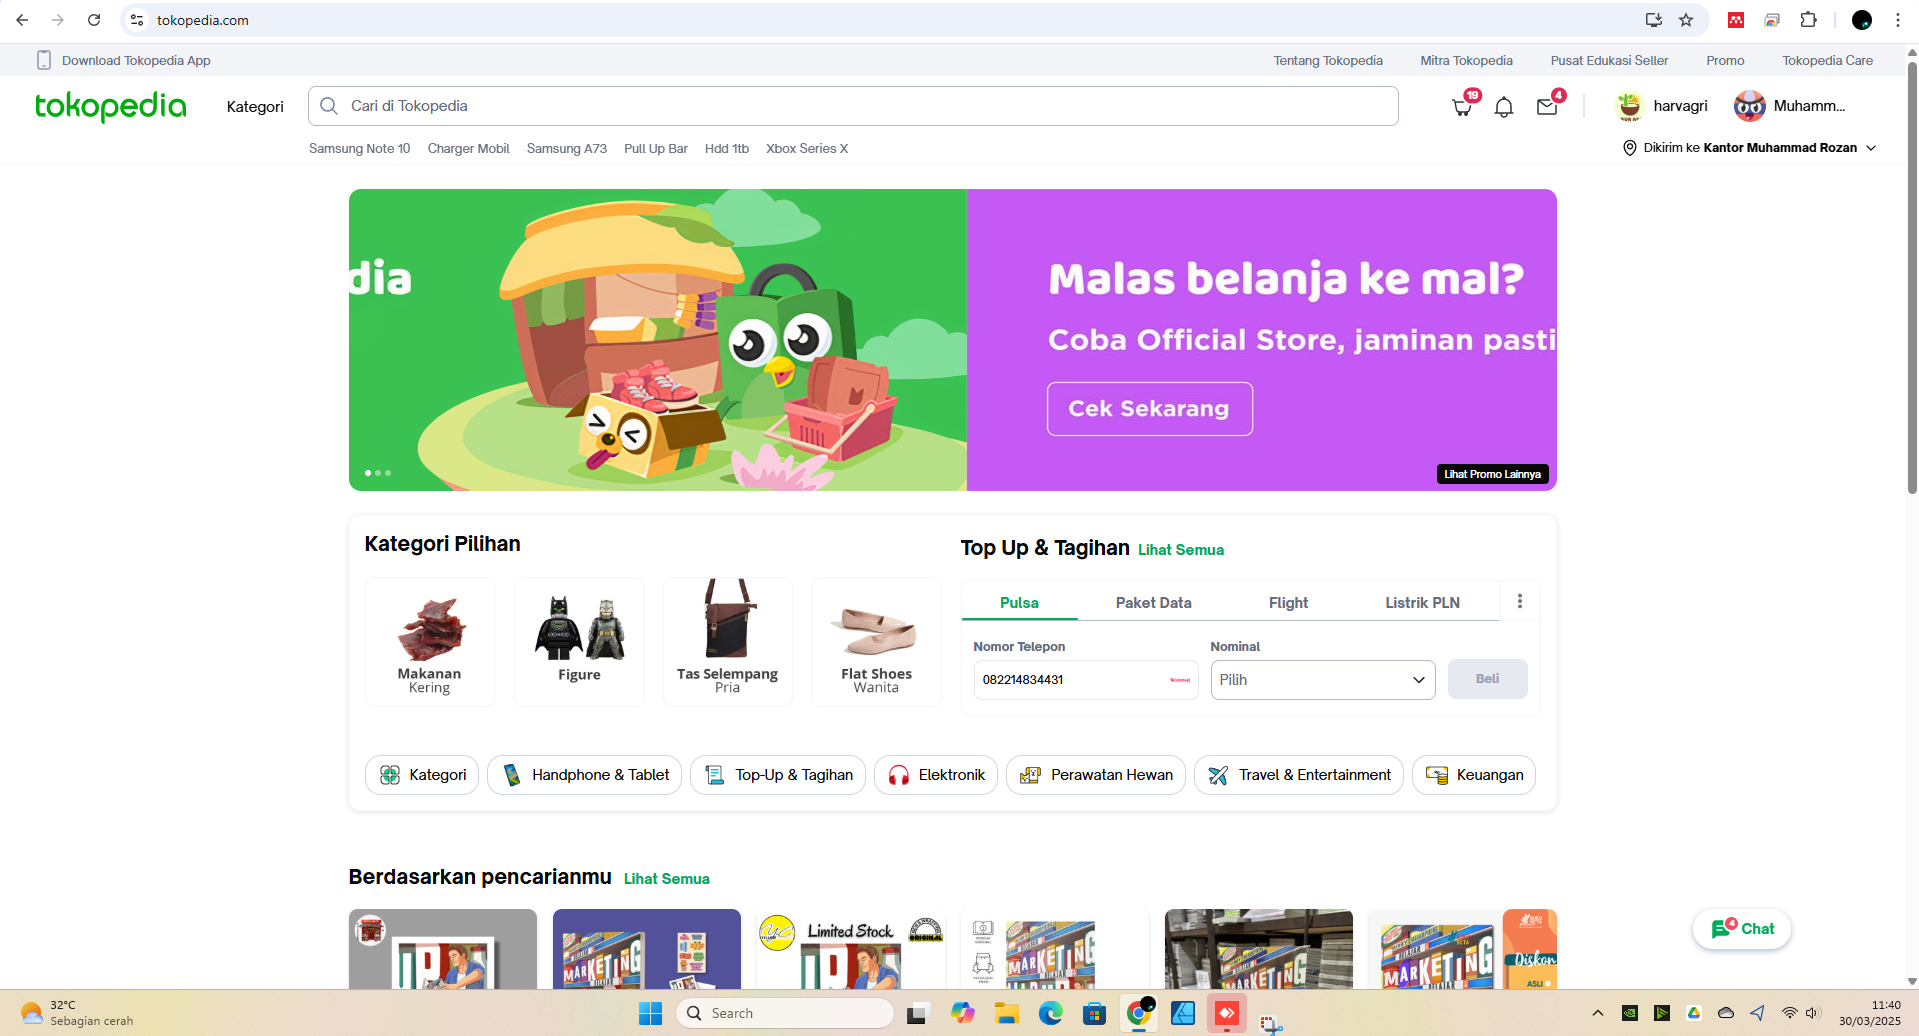Open the browser extensions puzzle icon
The image size is (1919, 1036).
pos(1809,20)
